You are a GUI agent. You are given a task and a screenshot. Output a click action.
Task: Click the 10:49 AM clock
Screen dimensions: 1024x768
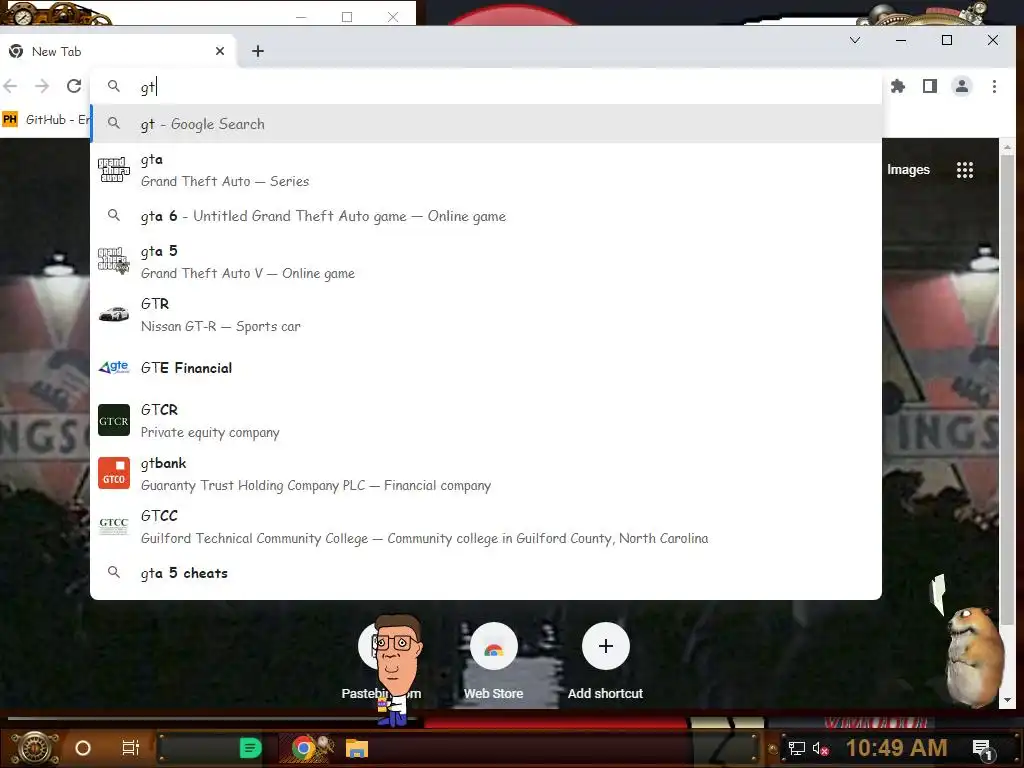[896, 748]
